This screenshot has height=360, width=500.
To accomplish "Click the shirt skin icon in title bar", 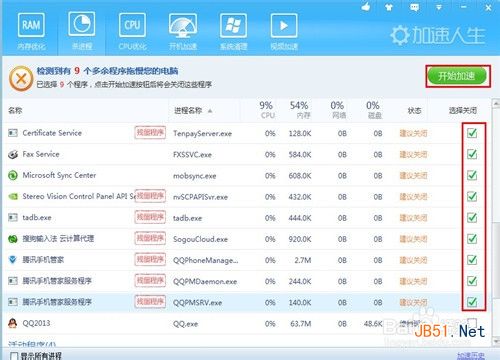I will pos(389,7).
